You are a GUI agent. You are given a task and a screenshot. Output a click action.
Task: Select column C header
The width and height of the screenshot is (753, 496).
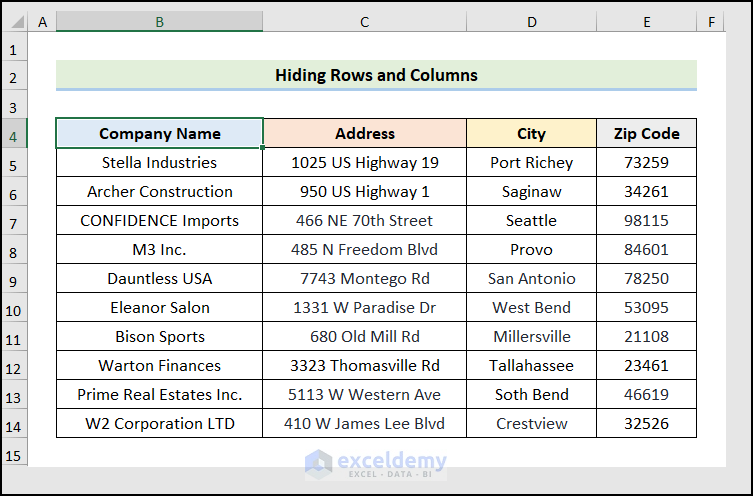[365, 22]
